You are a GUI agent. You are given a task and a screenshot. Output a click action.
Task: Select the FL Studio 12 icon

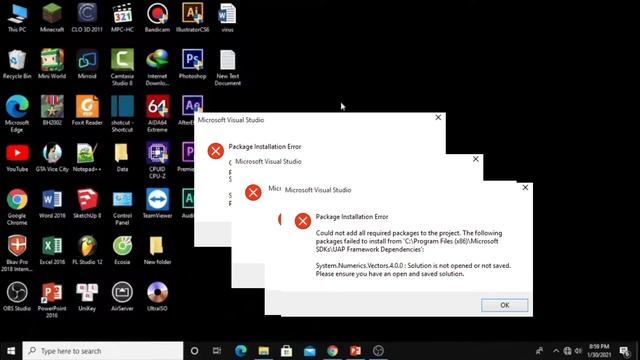point(87,250)
